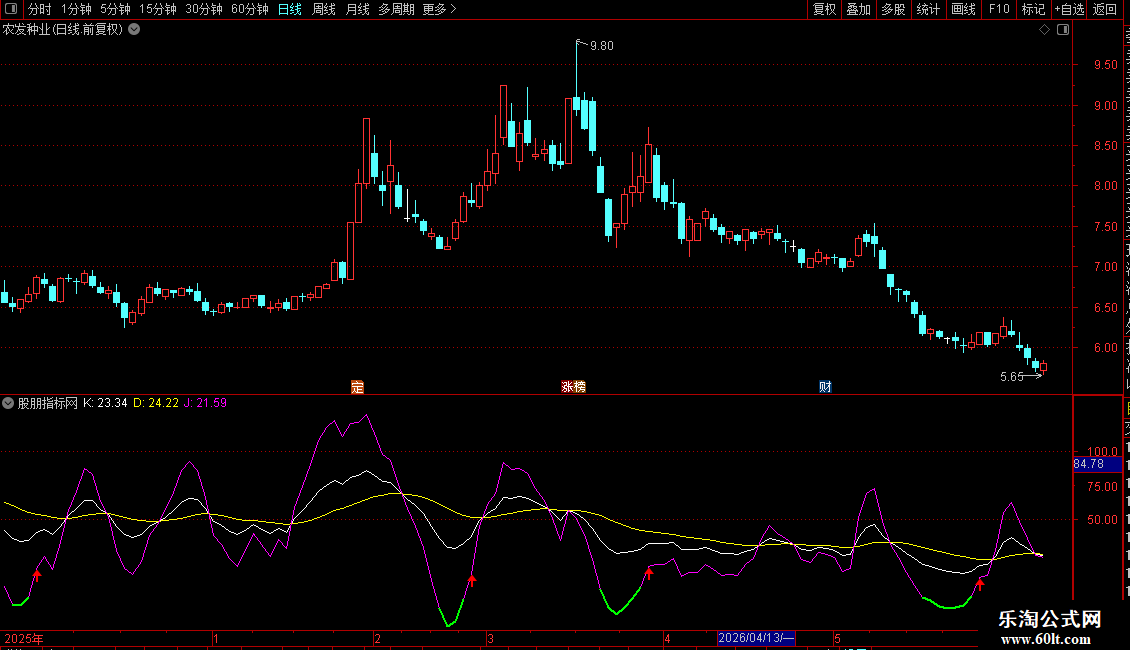The height and width of the screenshot is (650, 1130).
Task: Click the 5.65 low price label
Action: [1012, 377]
